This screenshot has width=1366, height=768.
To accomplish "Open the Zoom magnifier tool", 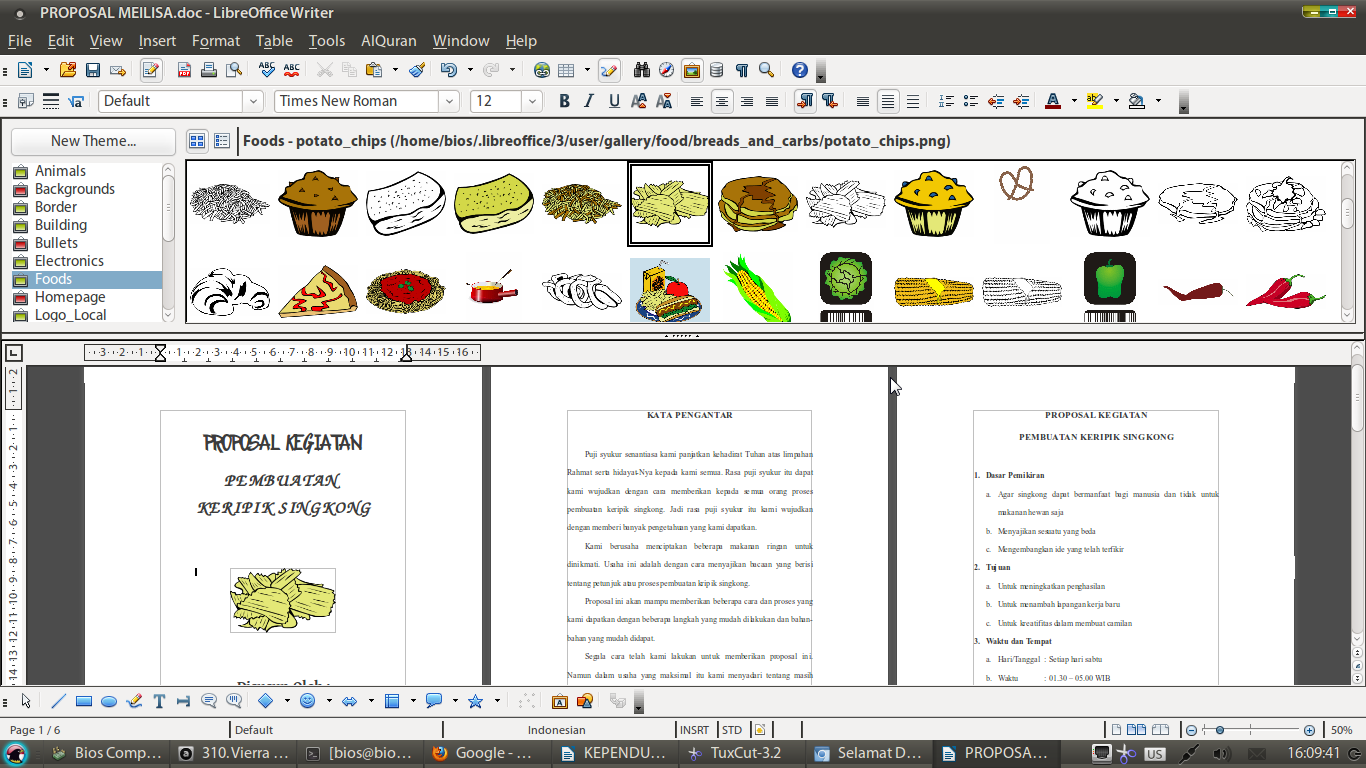I will [767, 70].
